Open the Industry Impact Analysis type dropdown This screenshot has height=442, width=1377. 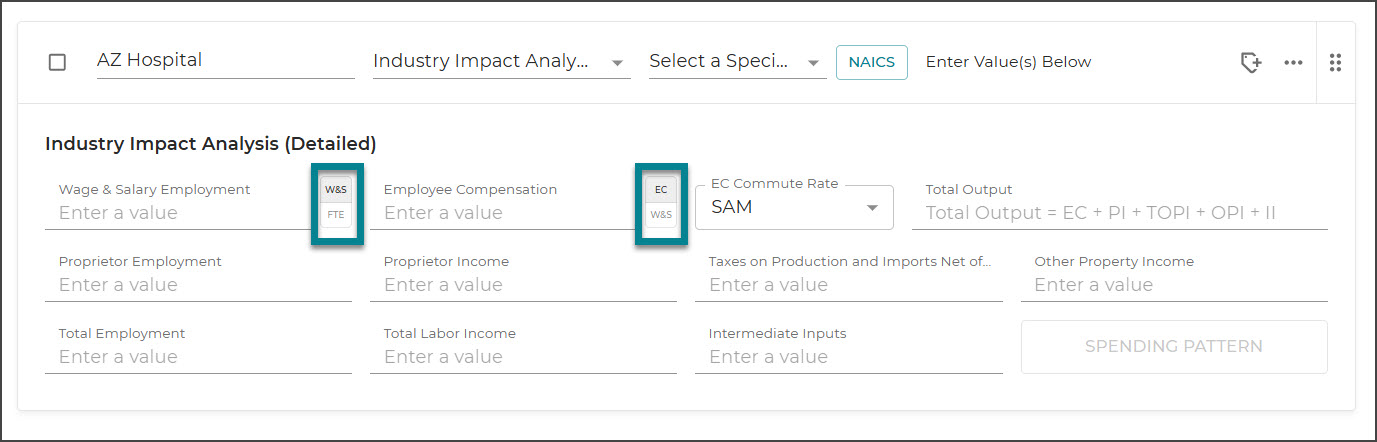[x=501, y=61]
